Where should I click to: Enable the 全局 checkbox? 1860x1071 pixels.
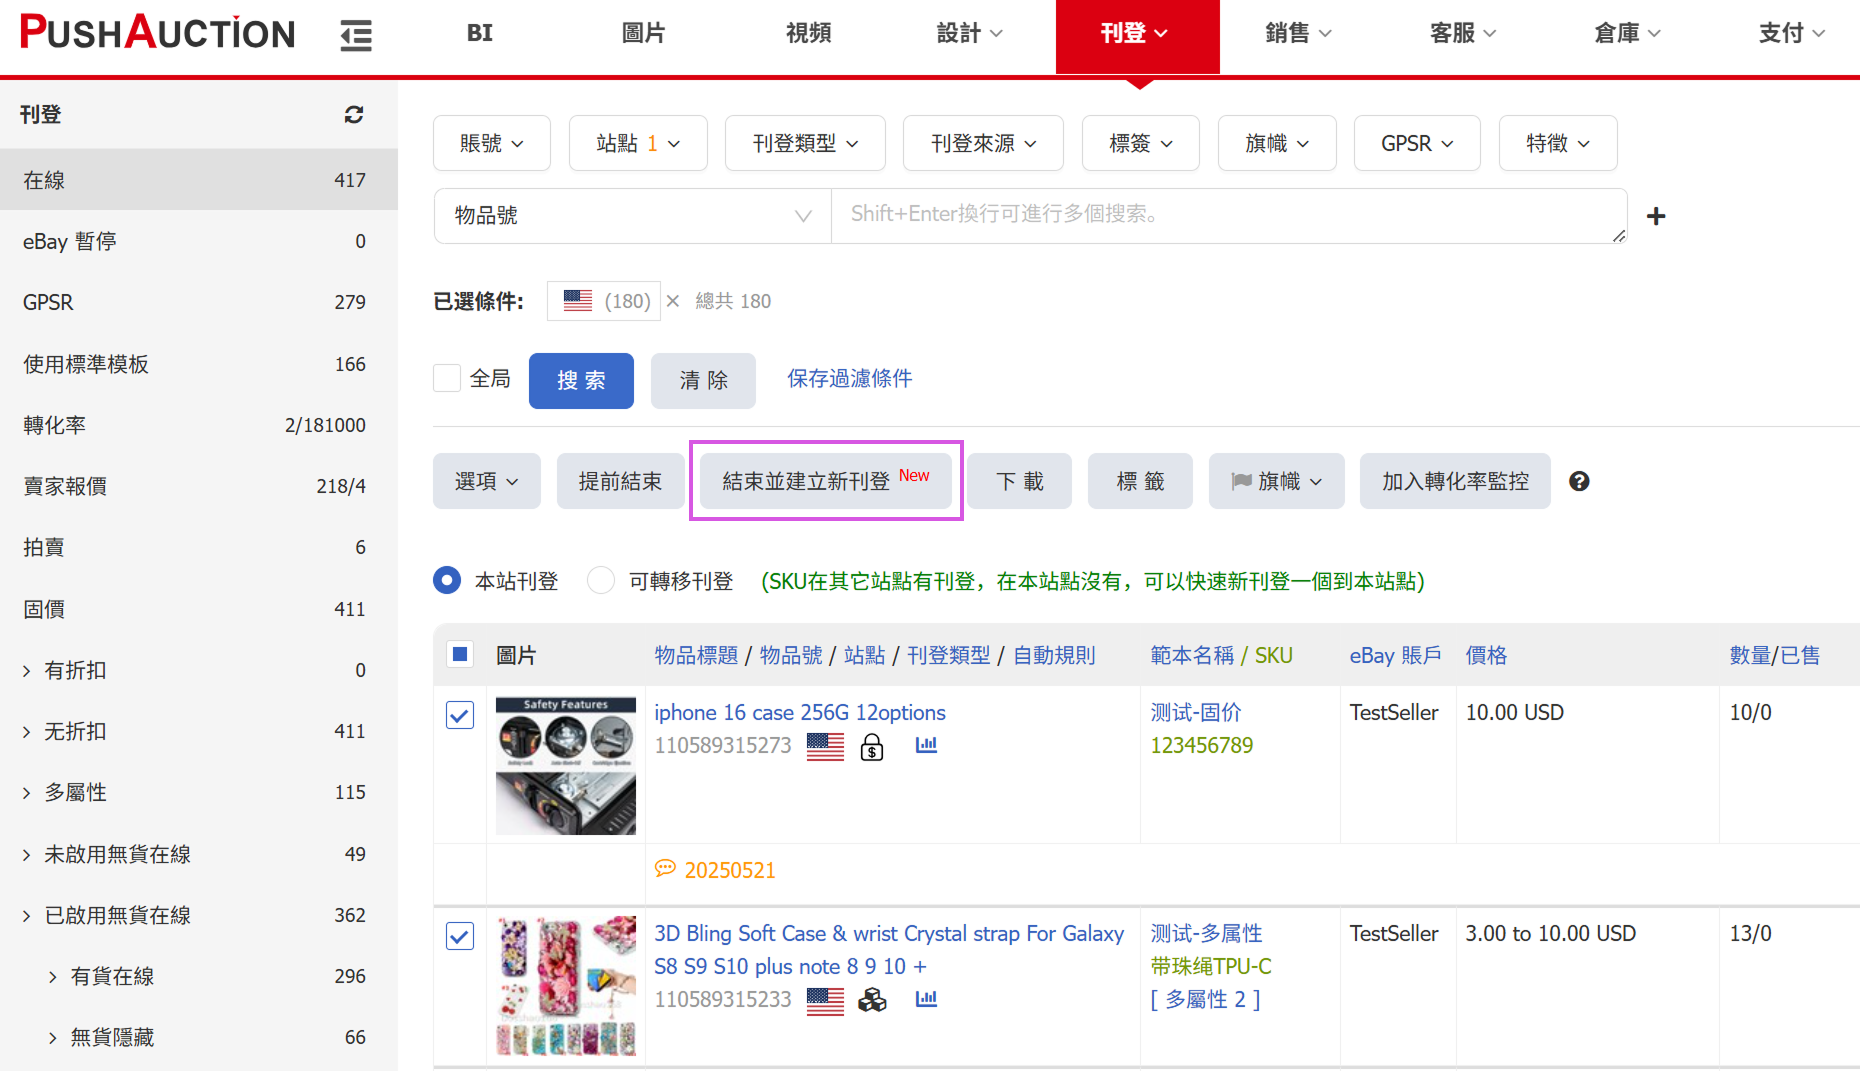coord(447,379)
